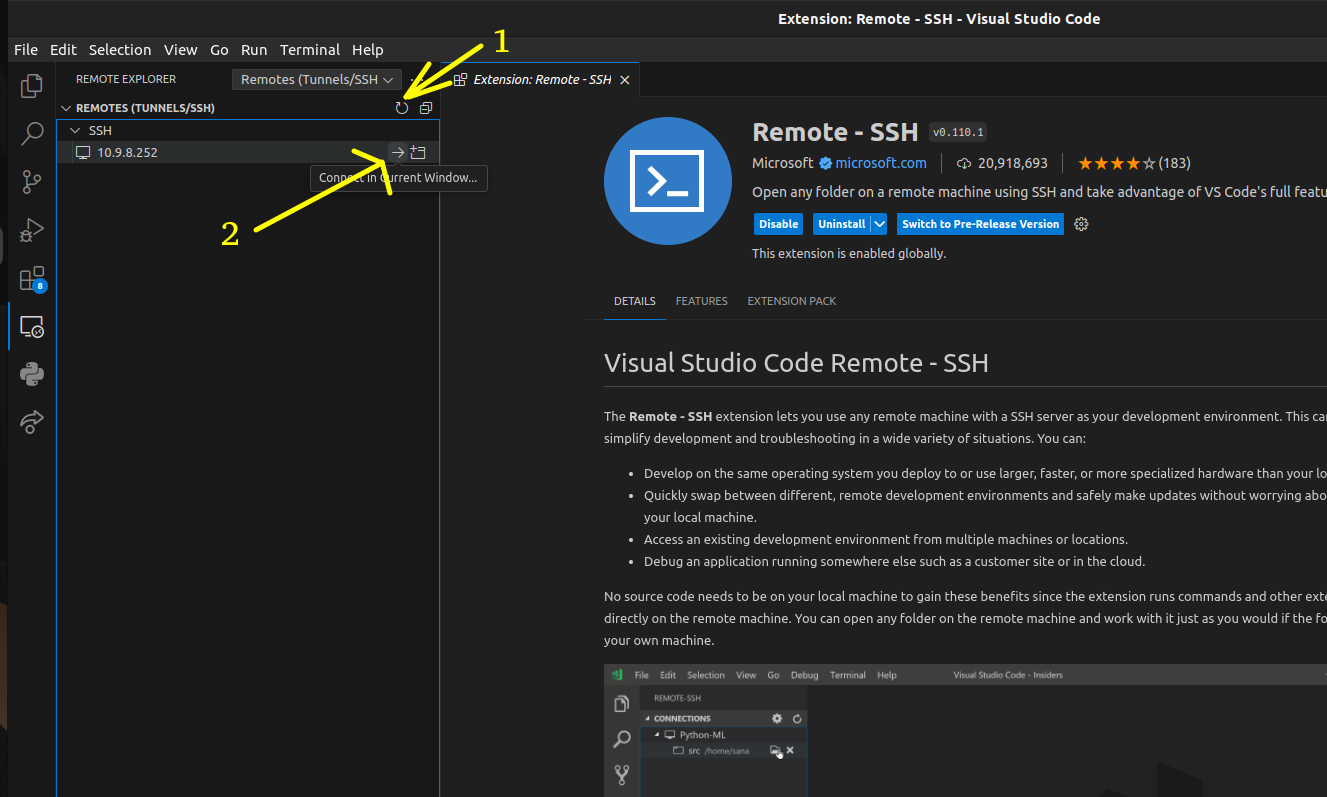Open the Run menu
The height and width of the screenshot is (797, 1327).
tap(254, 49)
